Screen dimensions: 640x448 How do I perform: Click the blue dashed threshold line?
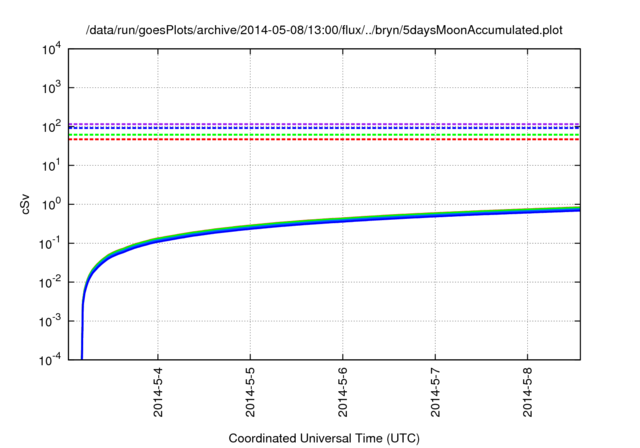click(324, 128)
